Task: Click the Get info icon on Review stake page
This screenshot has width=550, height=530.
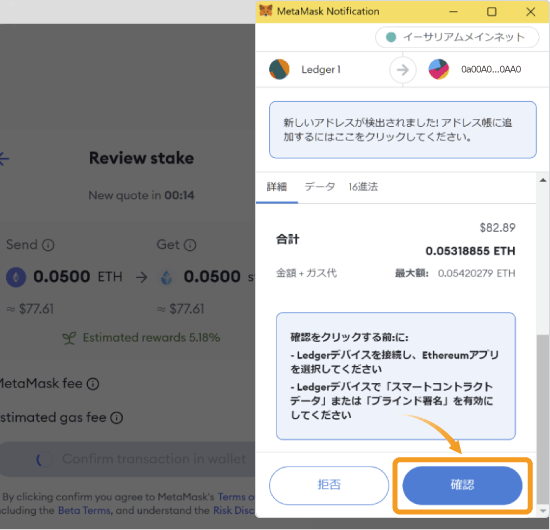Action: (190, 245)
